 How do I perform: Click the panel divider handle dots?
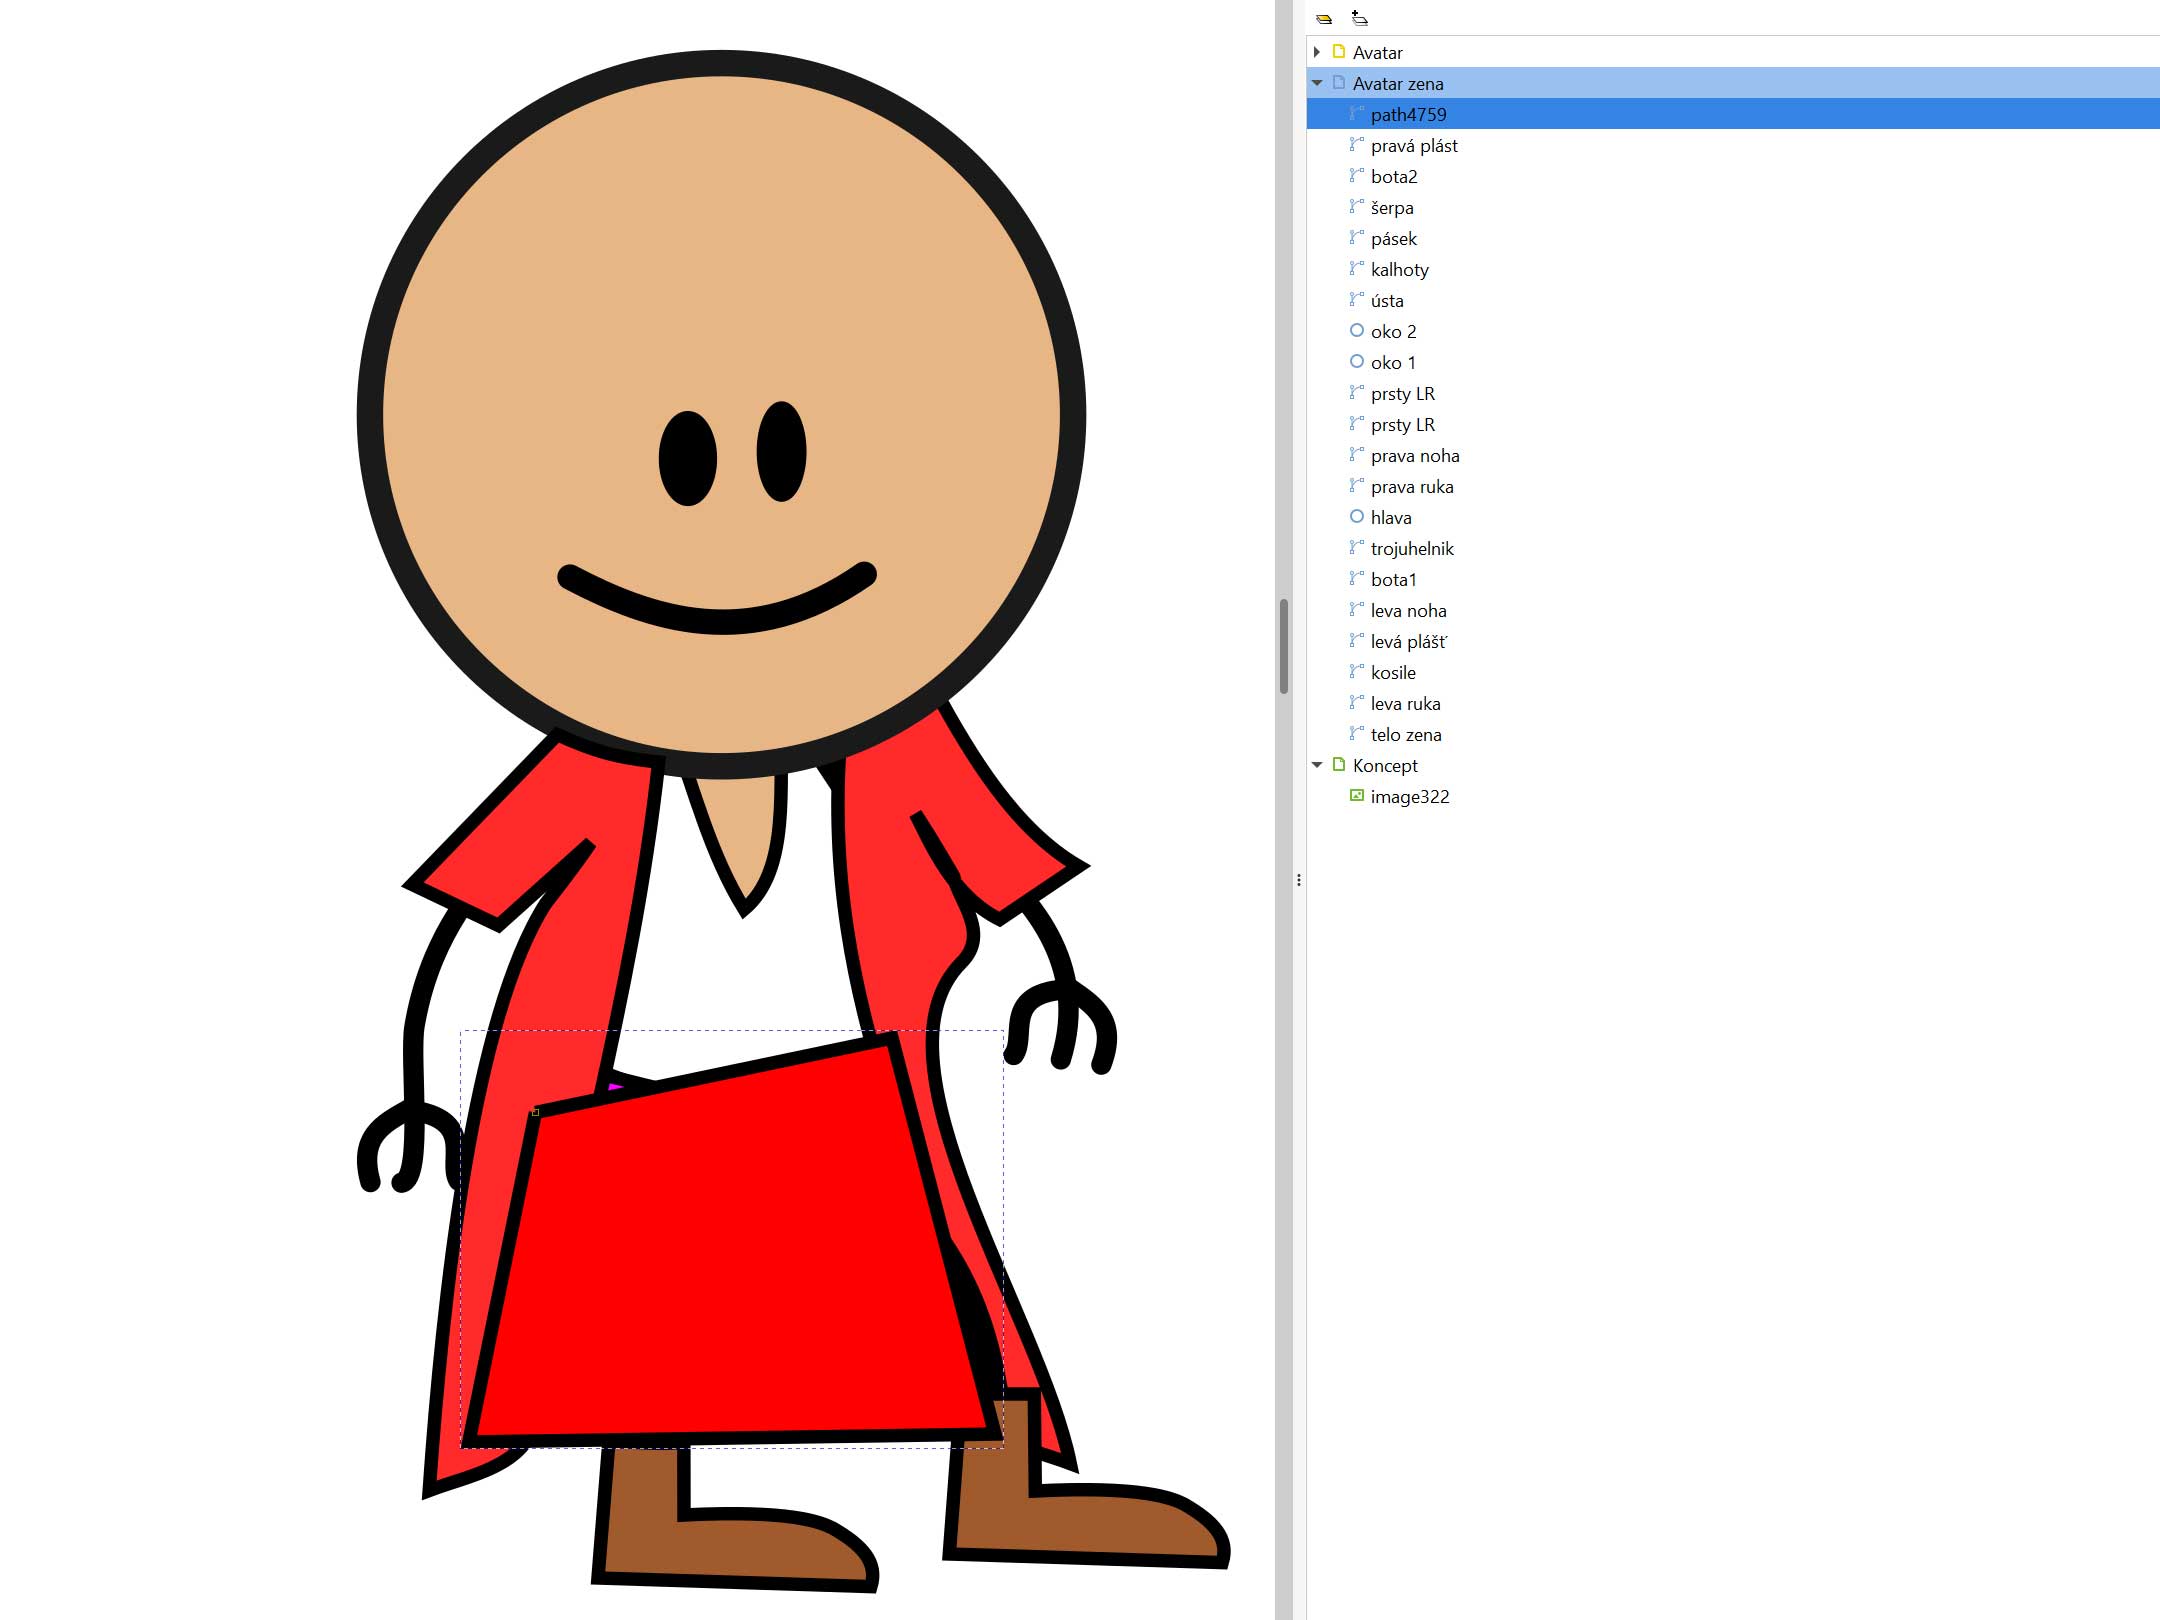(x=1299, y=880)
